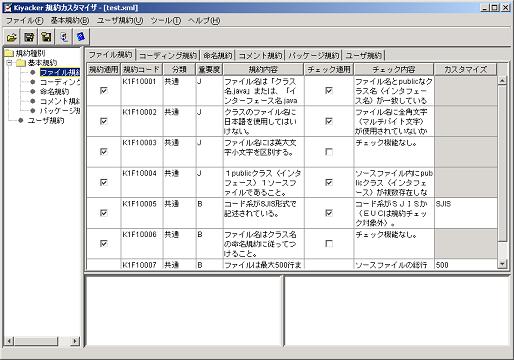Click the reload arrows toolbar icon
The image size is (514, 360).
[64, 37]
